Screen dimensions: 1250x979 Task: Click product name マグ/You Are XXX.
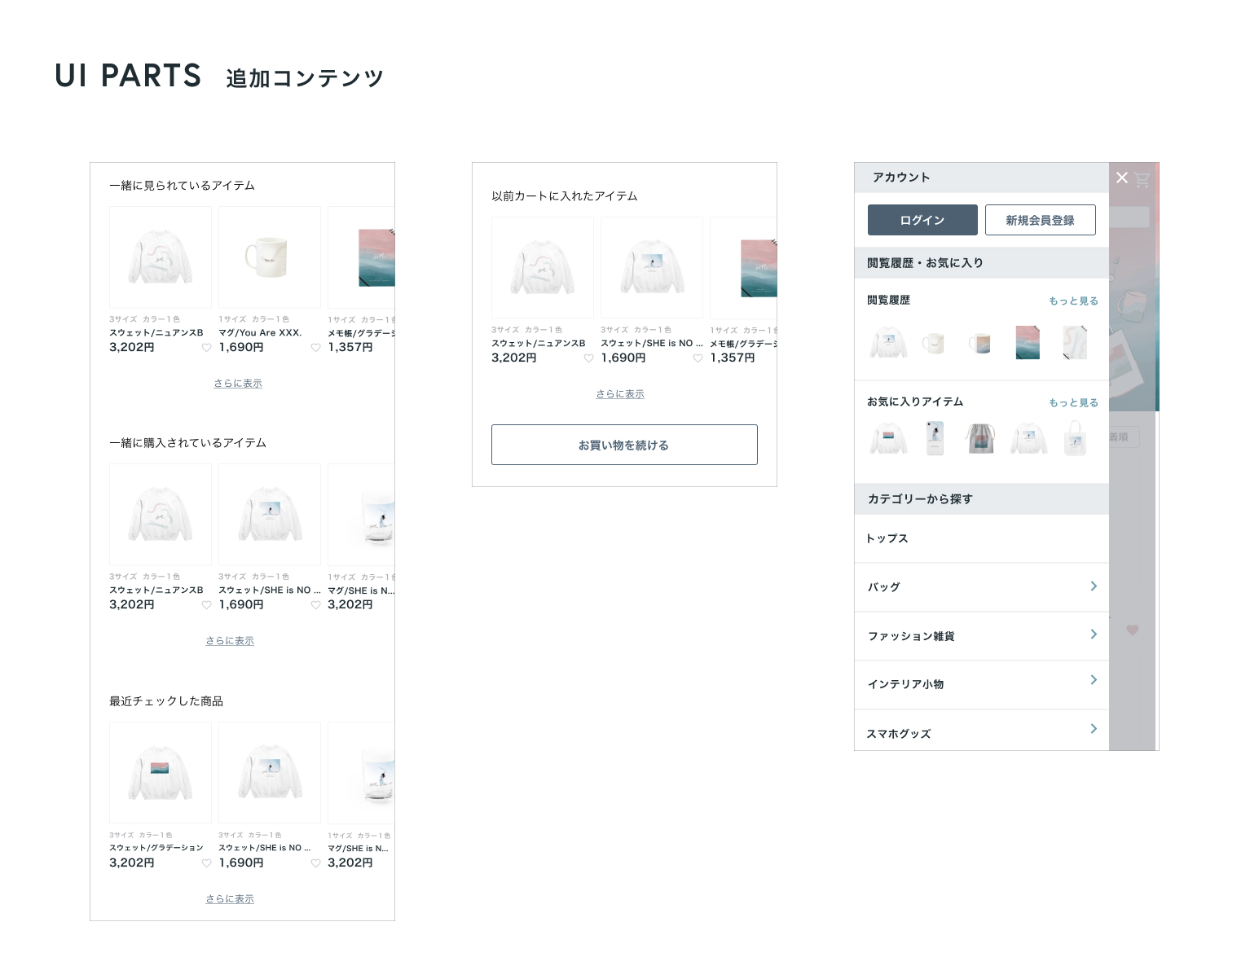pos(260,333)
